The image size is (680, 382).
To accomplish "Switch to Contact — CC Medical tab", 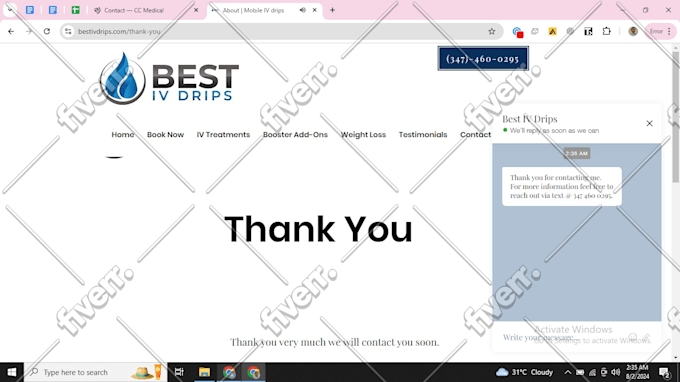I will 134,10.
